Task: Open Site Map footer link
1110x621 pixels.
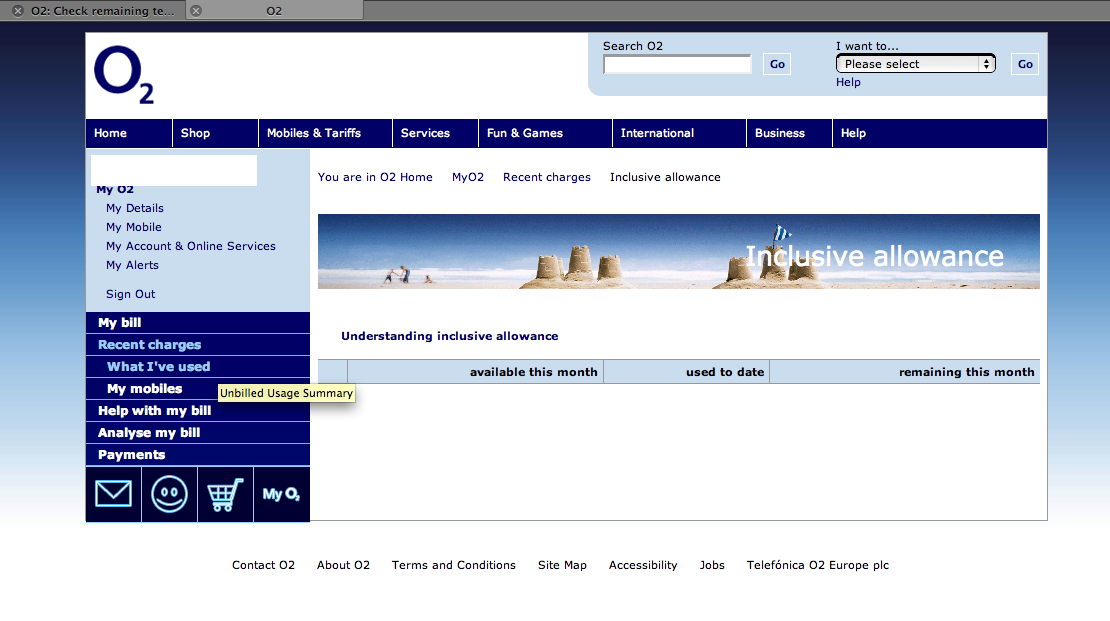Action: point(562,565)
